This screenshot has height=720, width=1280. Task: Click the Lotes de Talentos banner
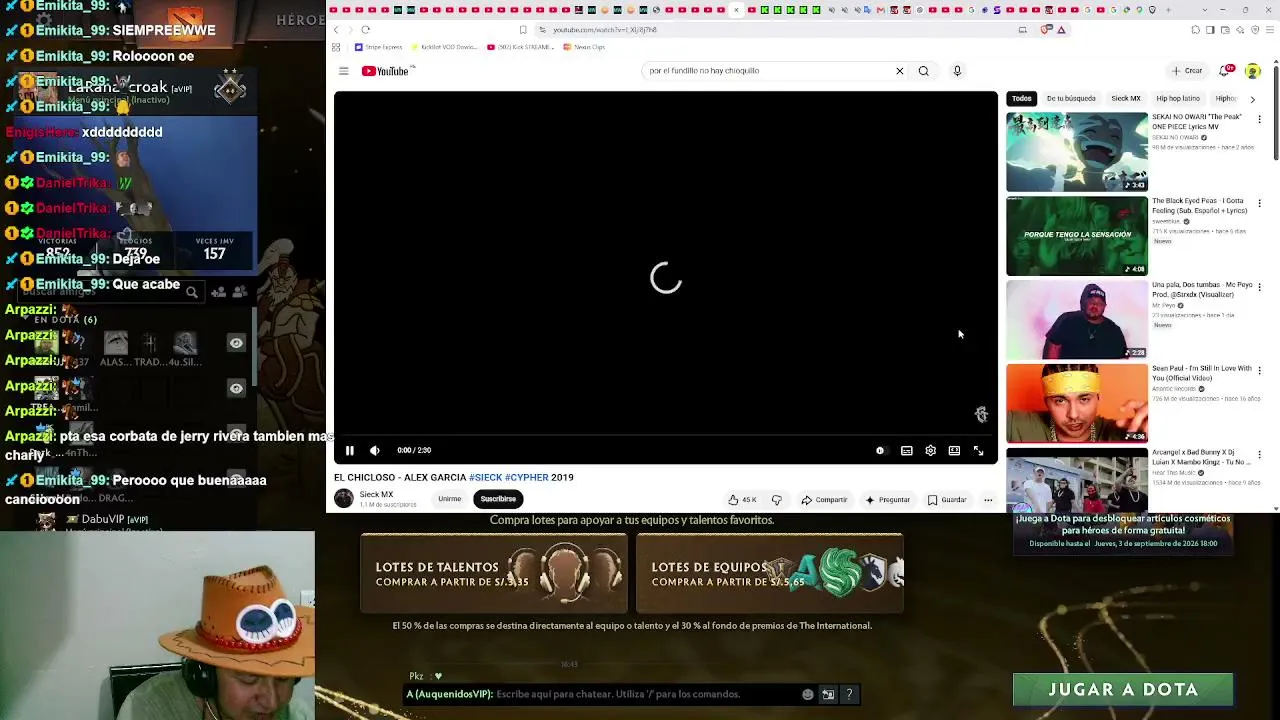tap(494, 573)
